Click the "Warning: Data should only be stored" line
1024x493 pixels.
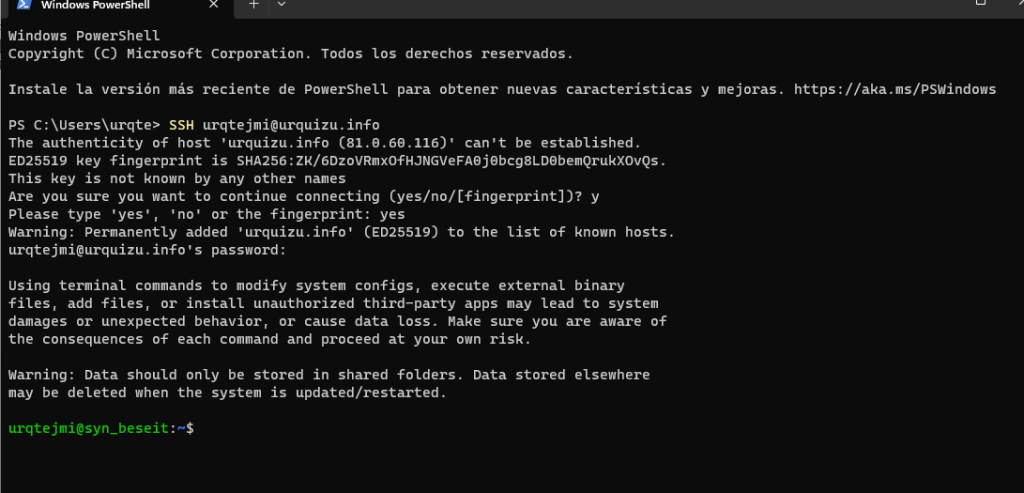click(328, 375)
